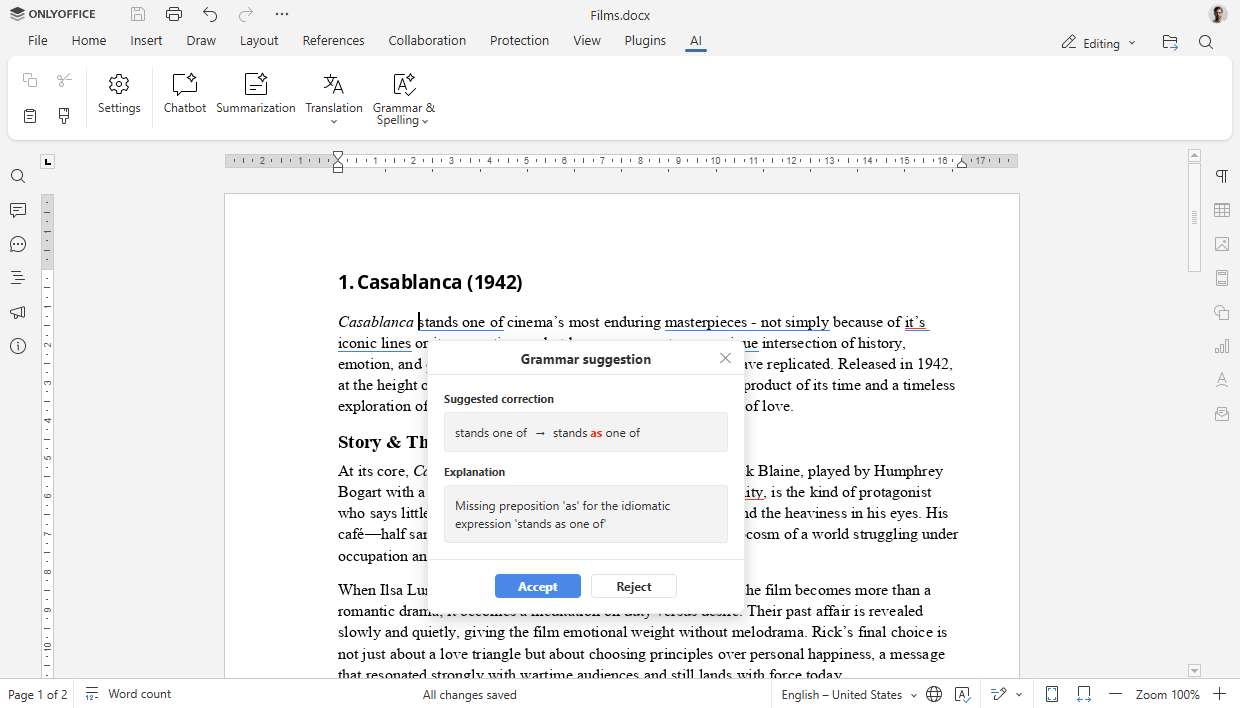Toggle spell checking in status bar
The image size is (1240, 708).
point(962,694)
